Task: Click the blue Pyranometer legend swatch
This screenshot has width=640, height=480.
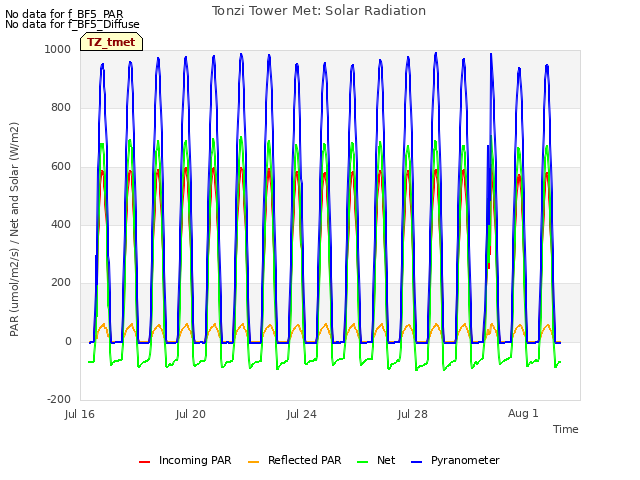Action: pyautogui.click(x=416, y=462)
